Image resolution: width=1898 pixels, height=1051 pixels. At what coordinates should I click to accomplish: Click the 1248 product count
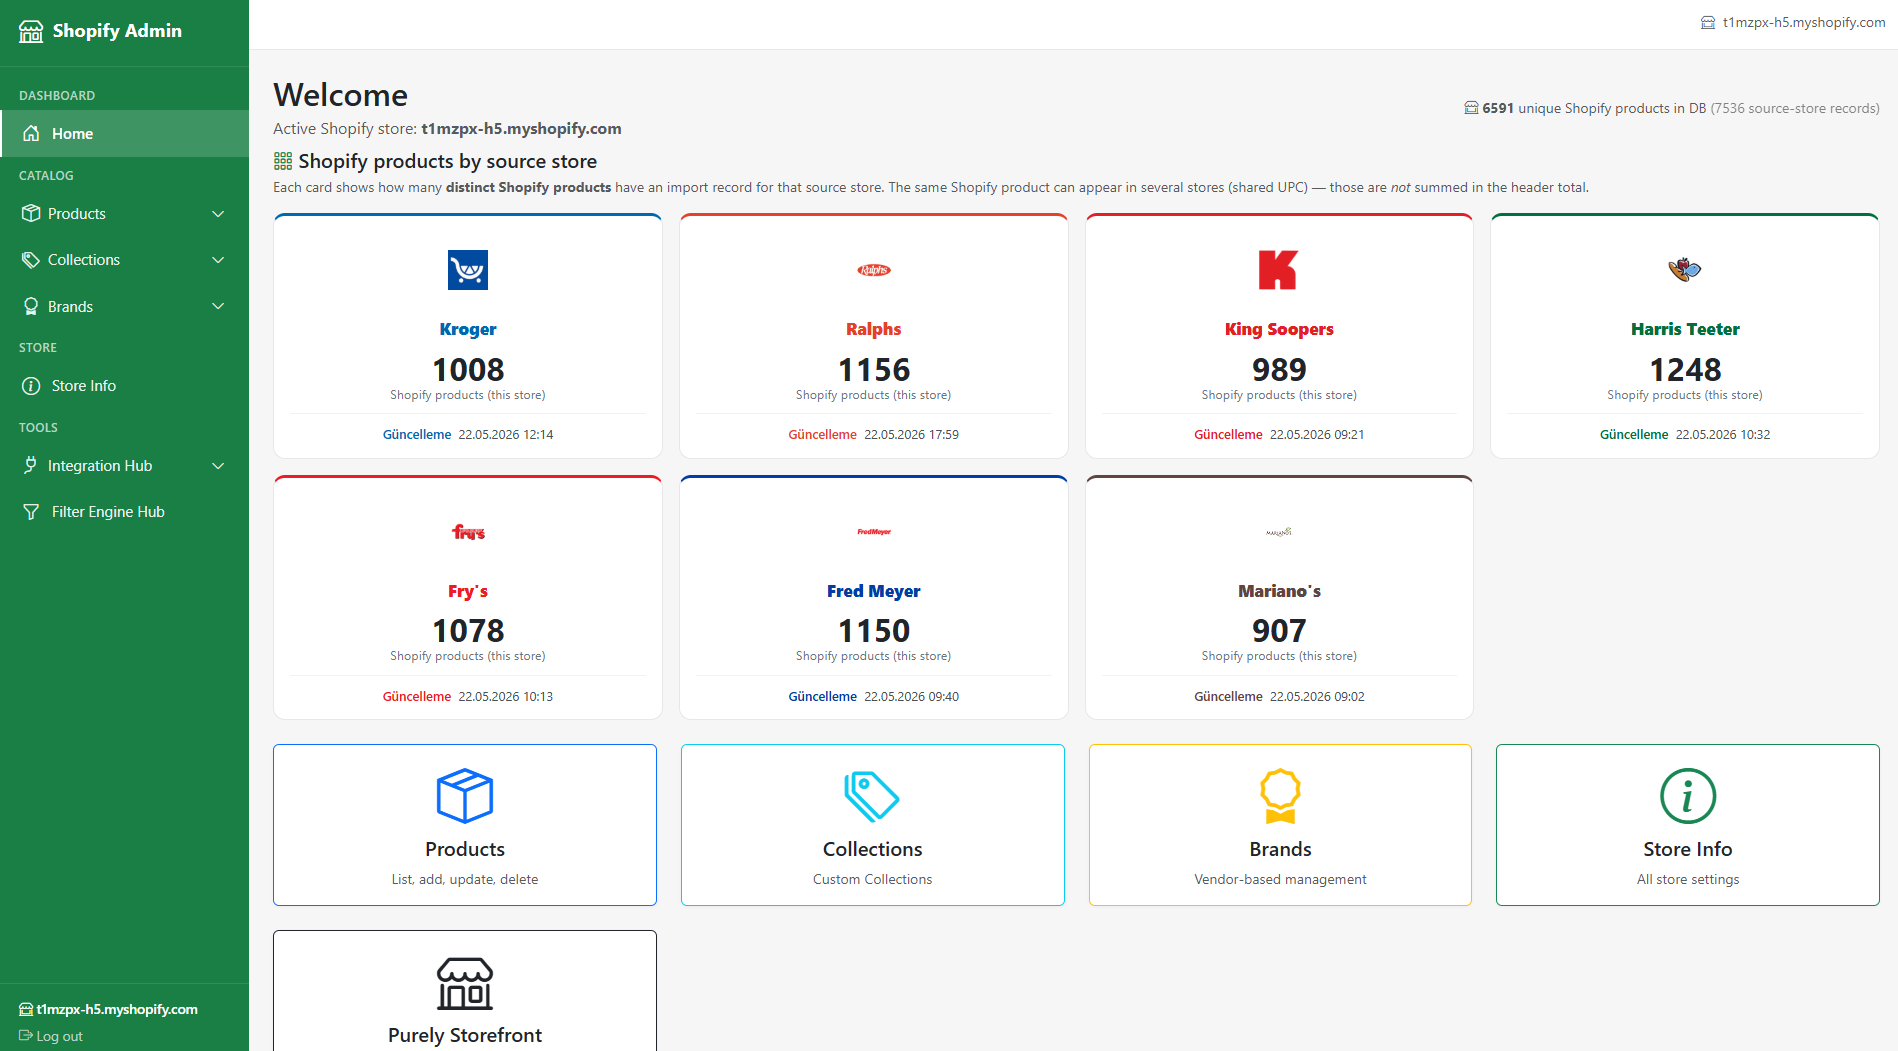[1685, 370]
